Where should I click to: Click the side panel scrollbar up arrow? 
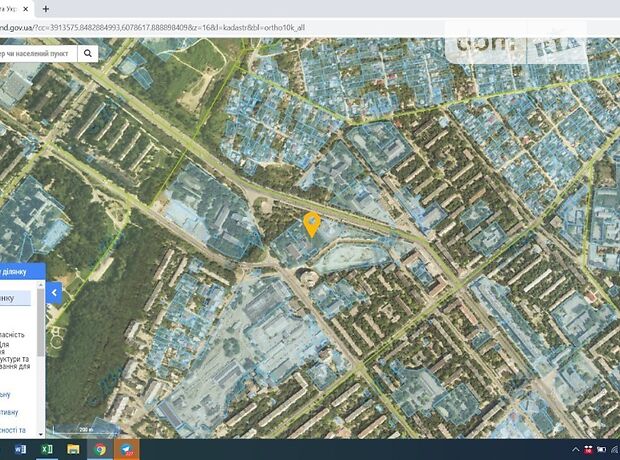pyautogui.click(x=41, y=285)
